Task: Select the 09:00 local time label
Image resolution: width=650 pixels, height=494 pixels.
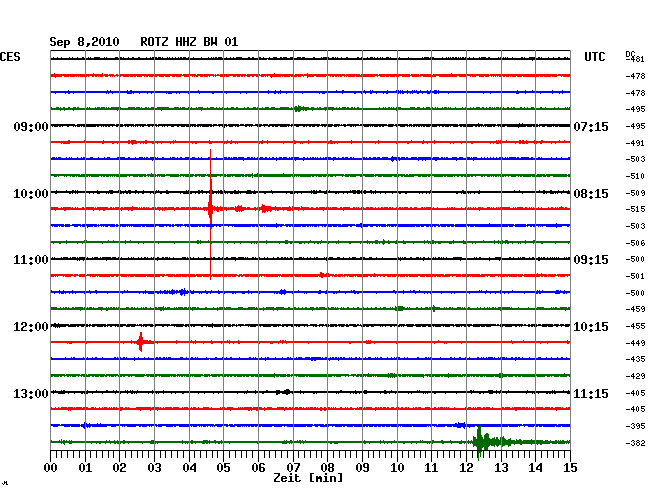Action: coord(31,126)
